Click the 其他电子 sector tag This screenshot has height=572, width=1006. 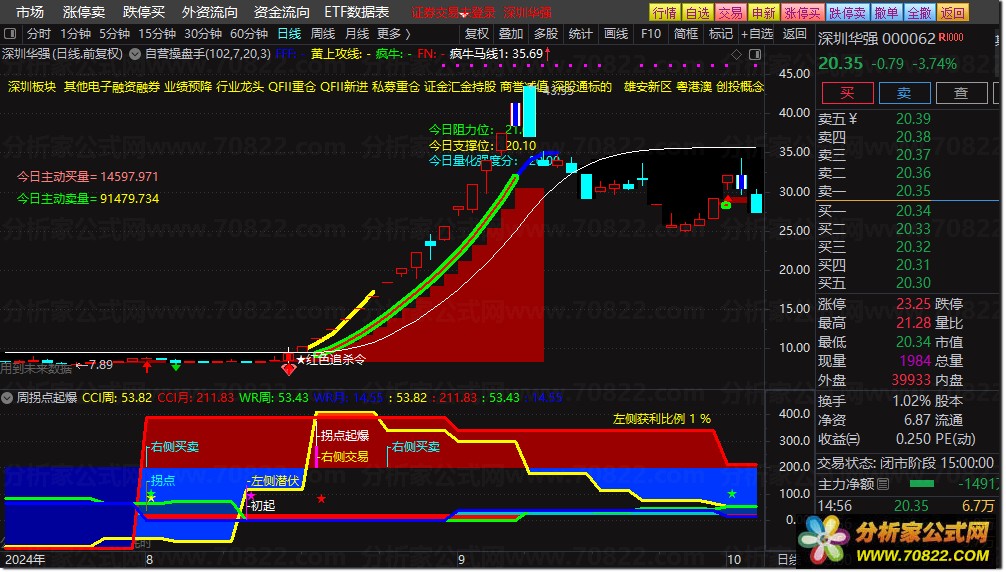point(87,87)
